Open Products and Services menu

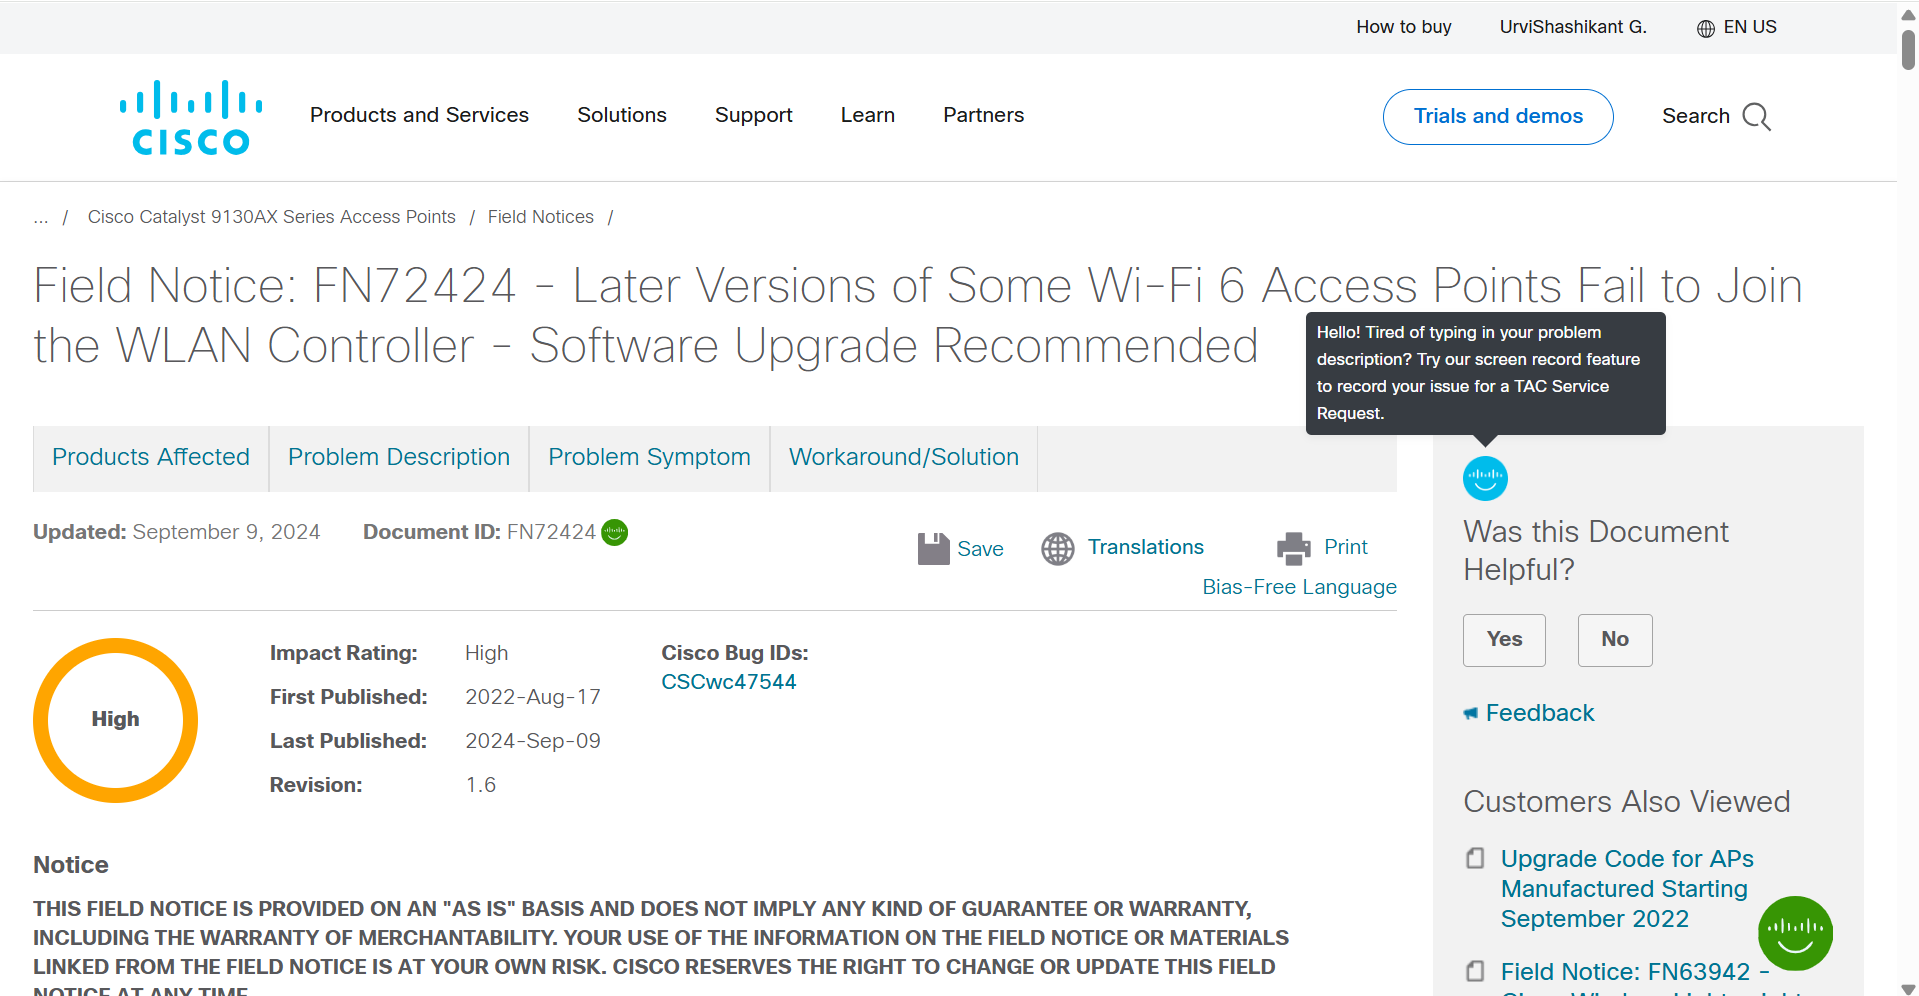coord(419,115)
